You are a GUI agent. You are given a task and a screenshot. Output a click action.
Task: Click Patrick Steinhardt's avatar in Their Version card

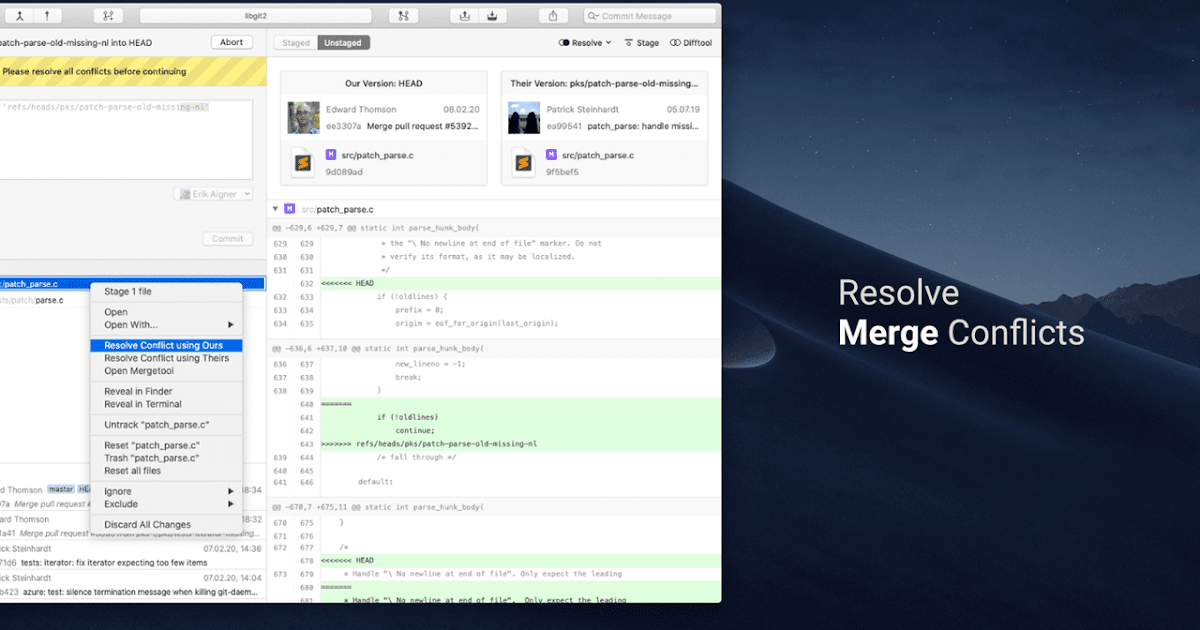coord(523,117)
